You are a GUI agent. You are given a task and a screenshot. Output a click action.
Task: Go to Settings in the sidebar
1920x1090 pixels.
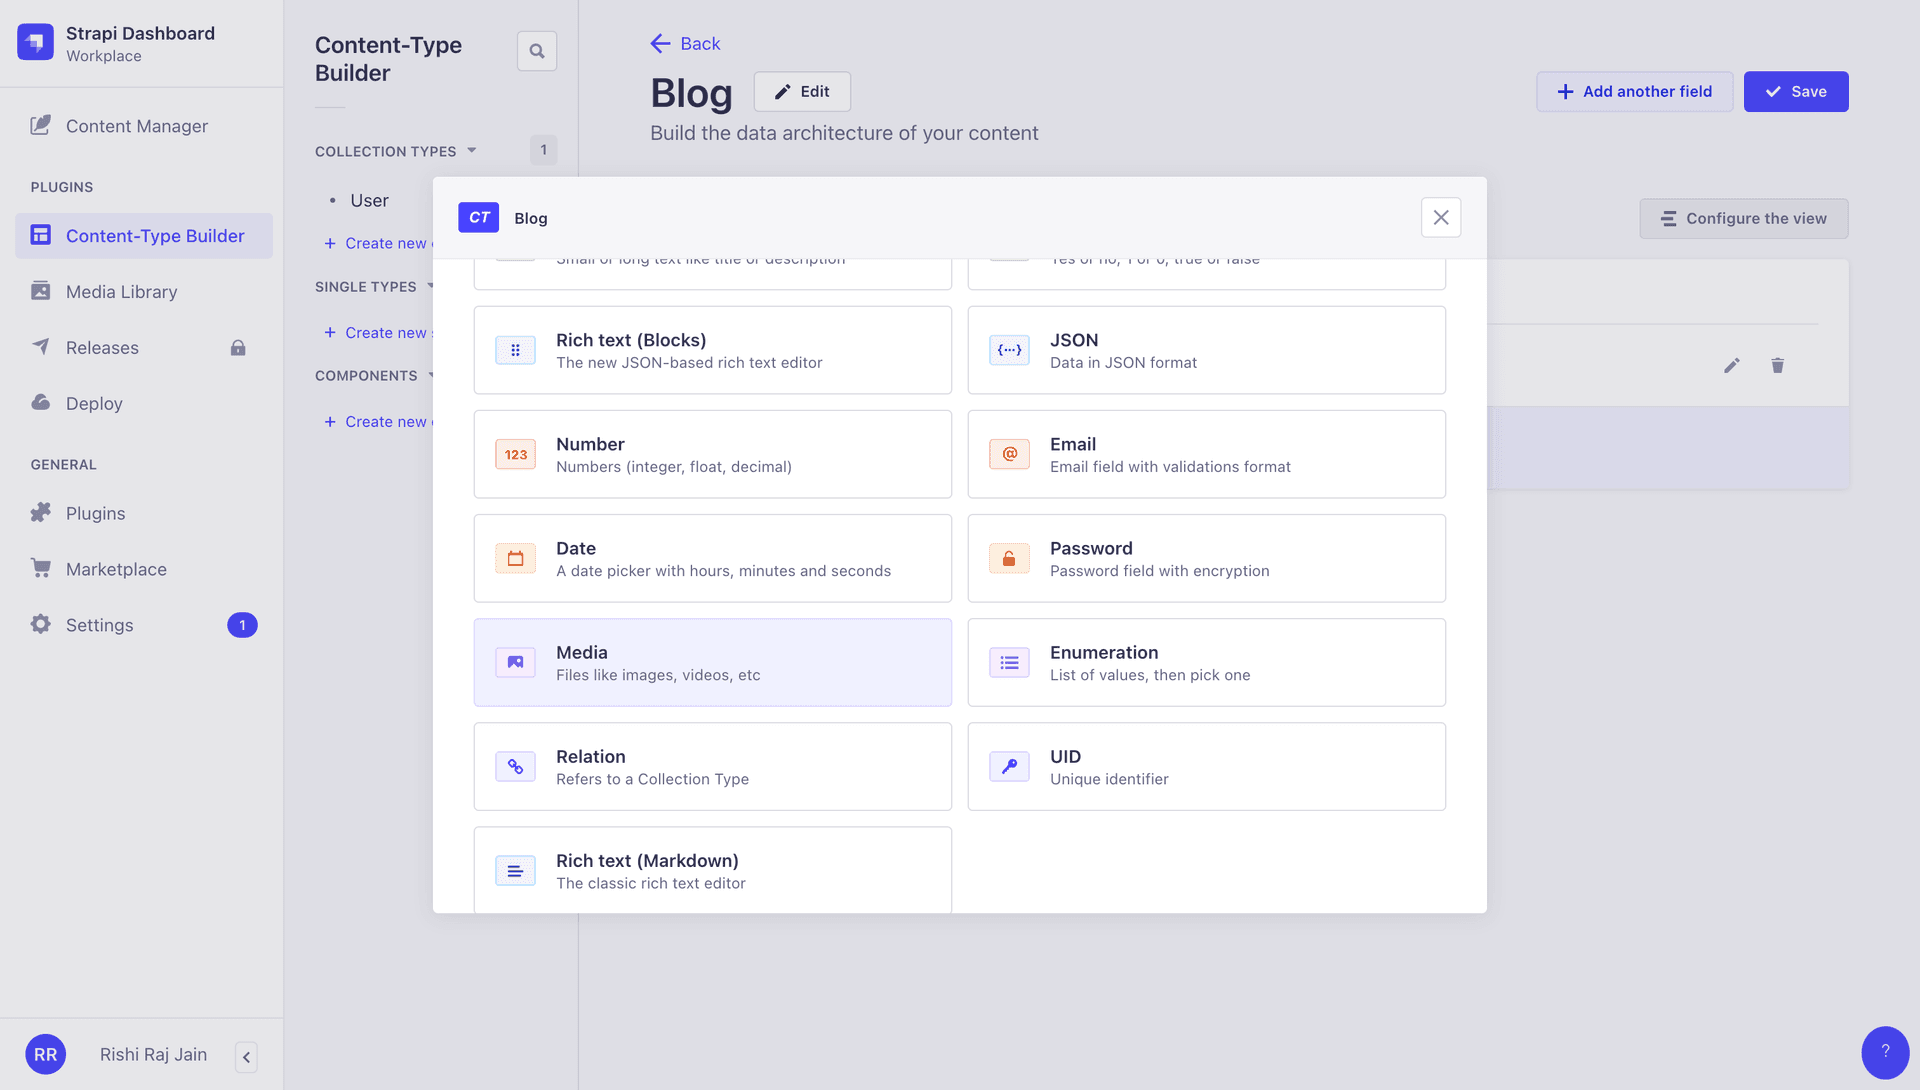[100, 625]
